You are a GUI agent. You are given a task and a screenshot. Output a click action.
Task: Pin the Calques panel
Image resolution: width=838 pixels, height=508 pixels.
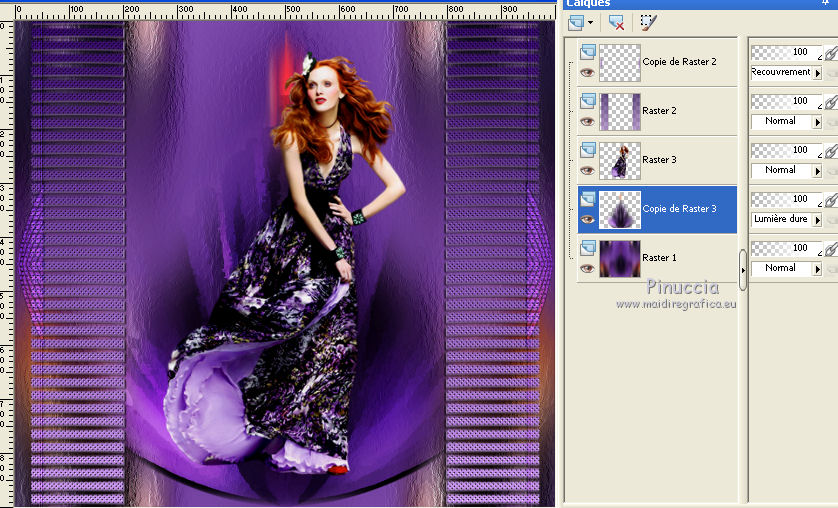pyautogui.click(x=825, y=3)
